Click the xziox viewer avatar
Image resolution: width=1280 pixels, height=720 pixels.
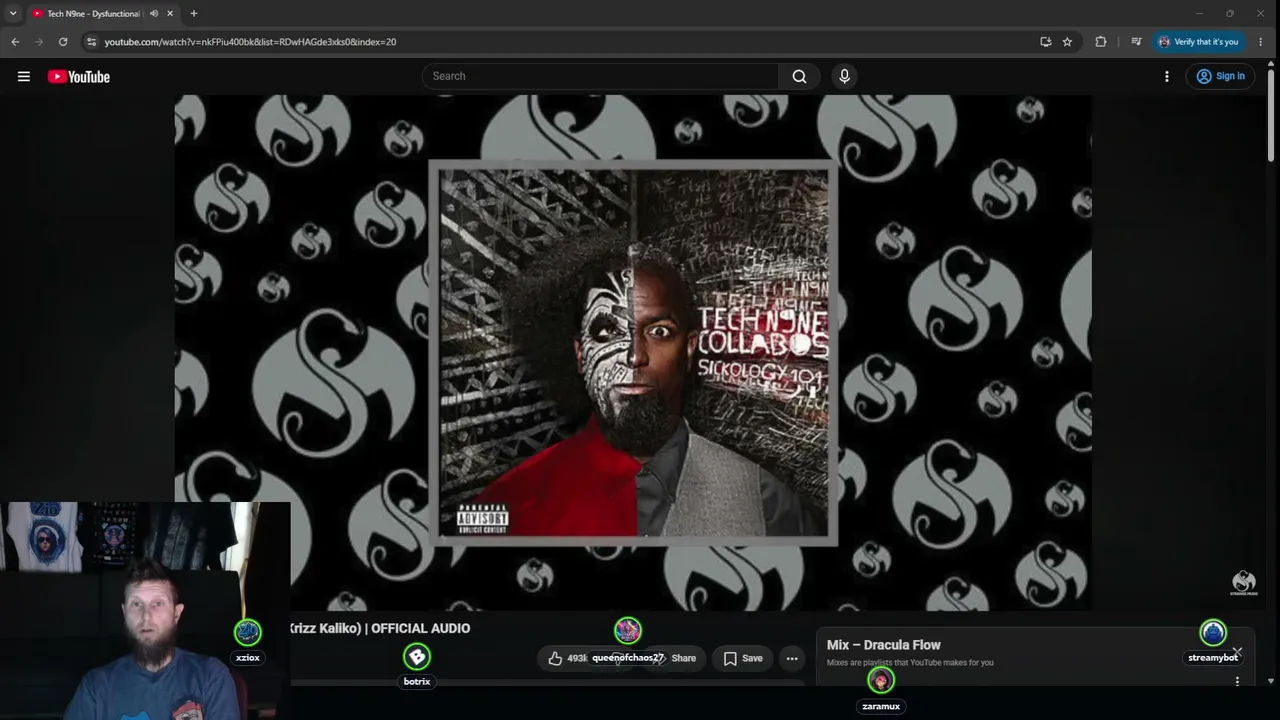pos(247,632)
